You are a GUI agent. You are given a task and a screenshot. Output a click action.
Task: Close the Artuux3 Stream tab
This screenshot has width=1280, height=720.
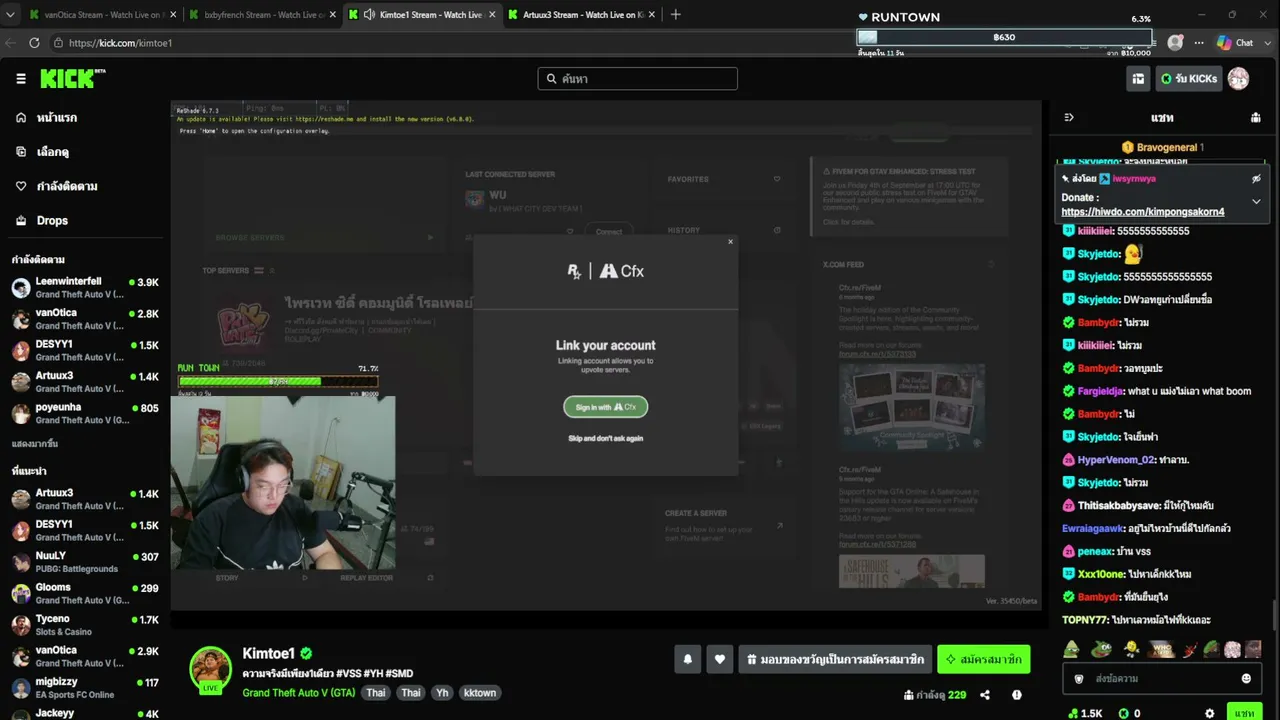654,14
